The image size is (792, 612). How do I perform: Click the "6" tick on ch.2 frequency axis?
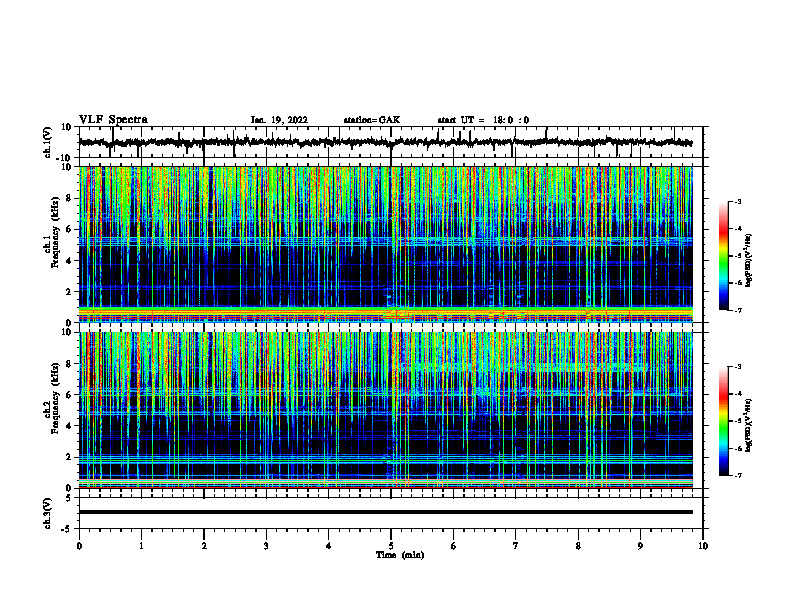70,395
